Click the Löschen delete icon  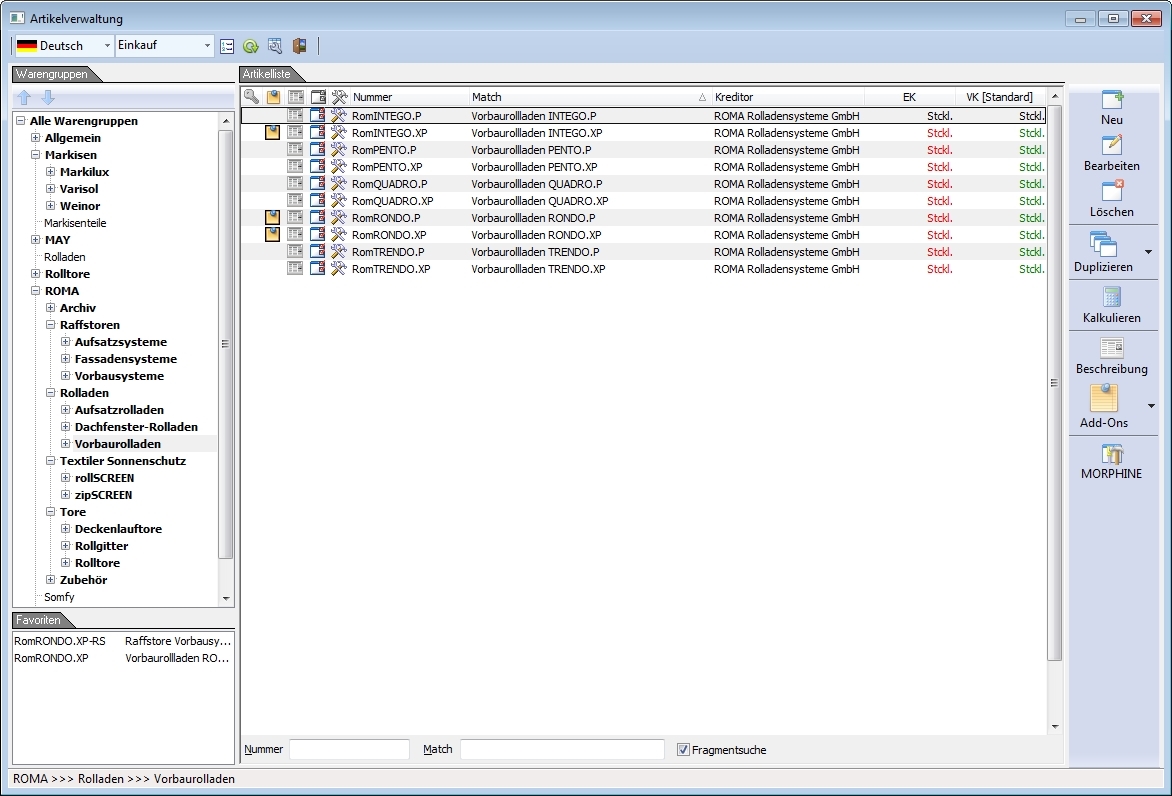tap(1112, 191)
